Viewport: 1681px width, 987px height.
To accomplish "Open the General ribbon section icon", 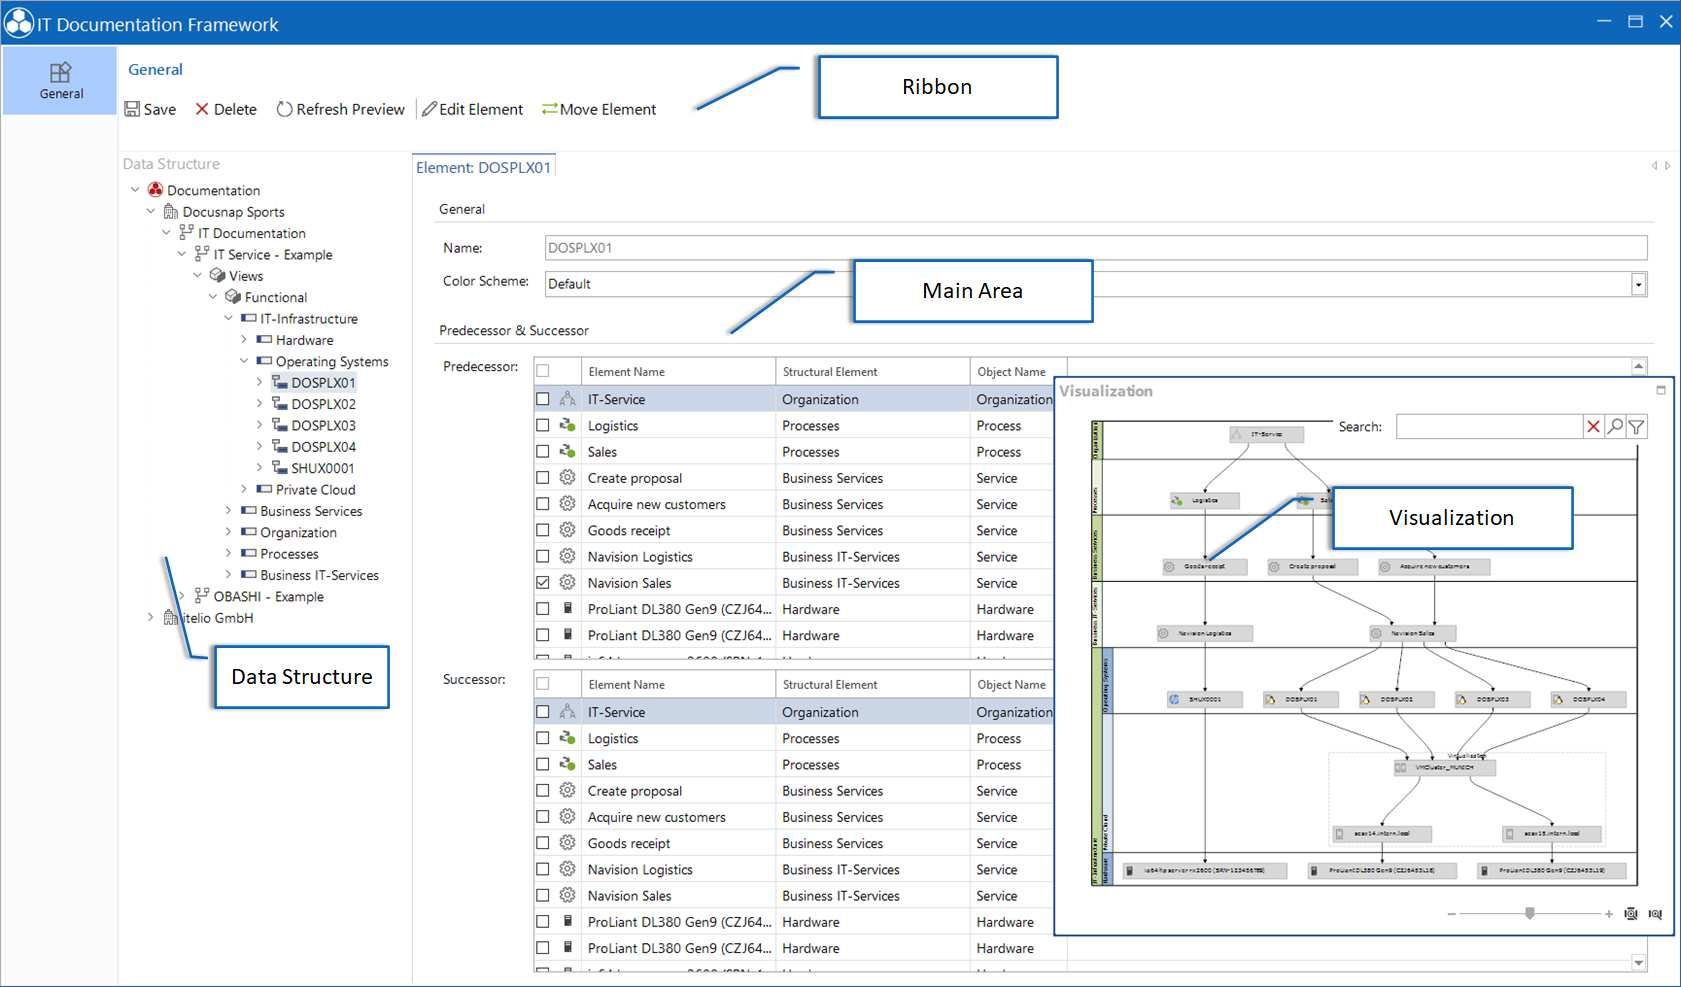I will tap(61, 72).
